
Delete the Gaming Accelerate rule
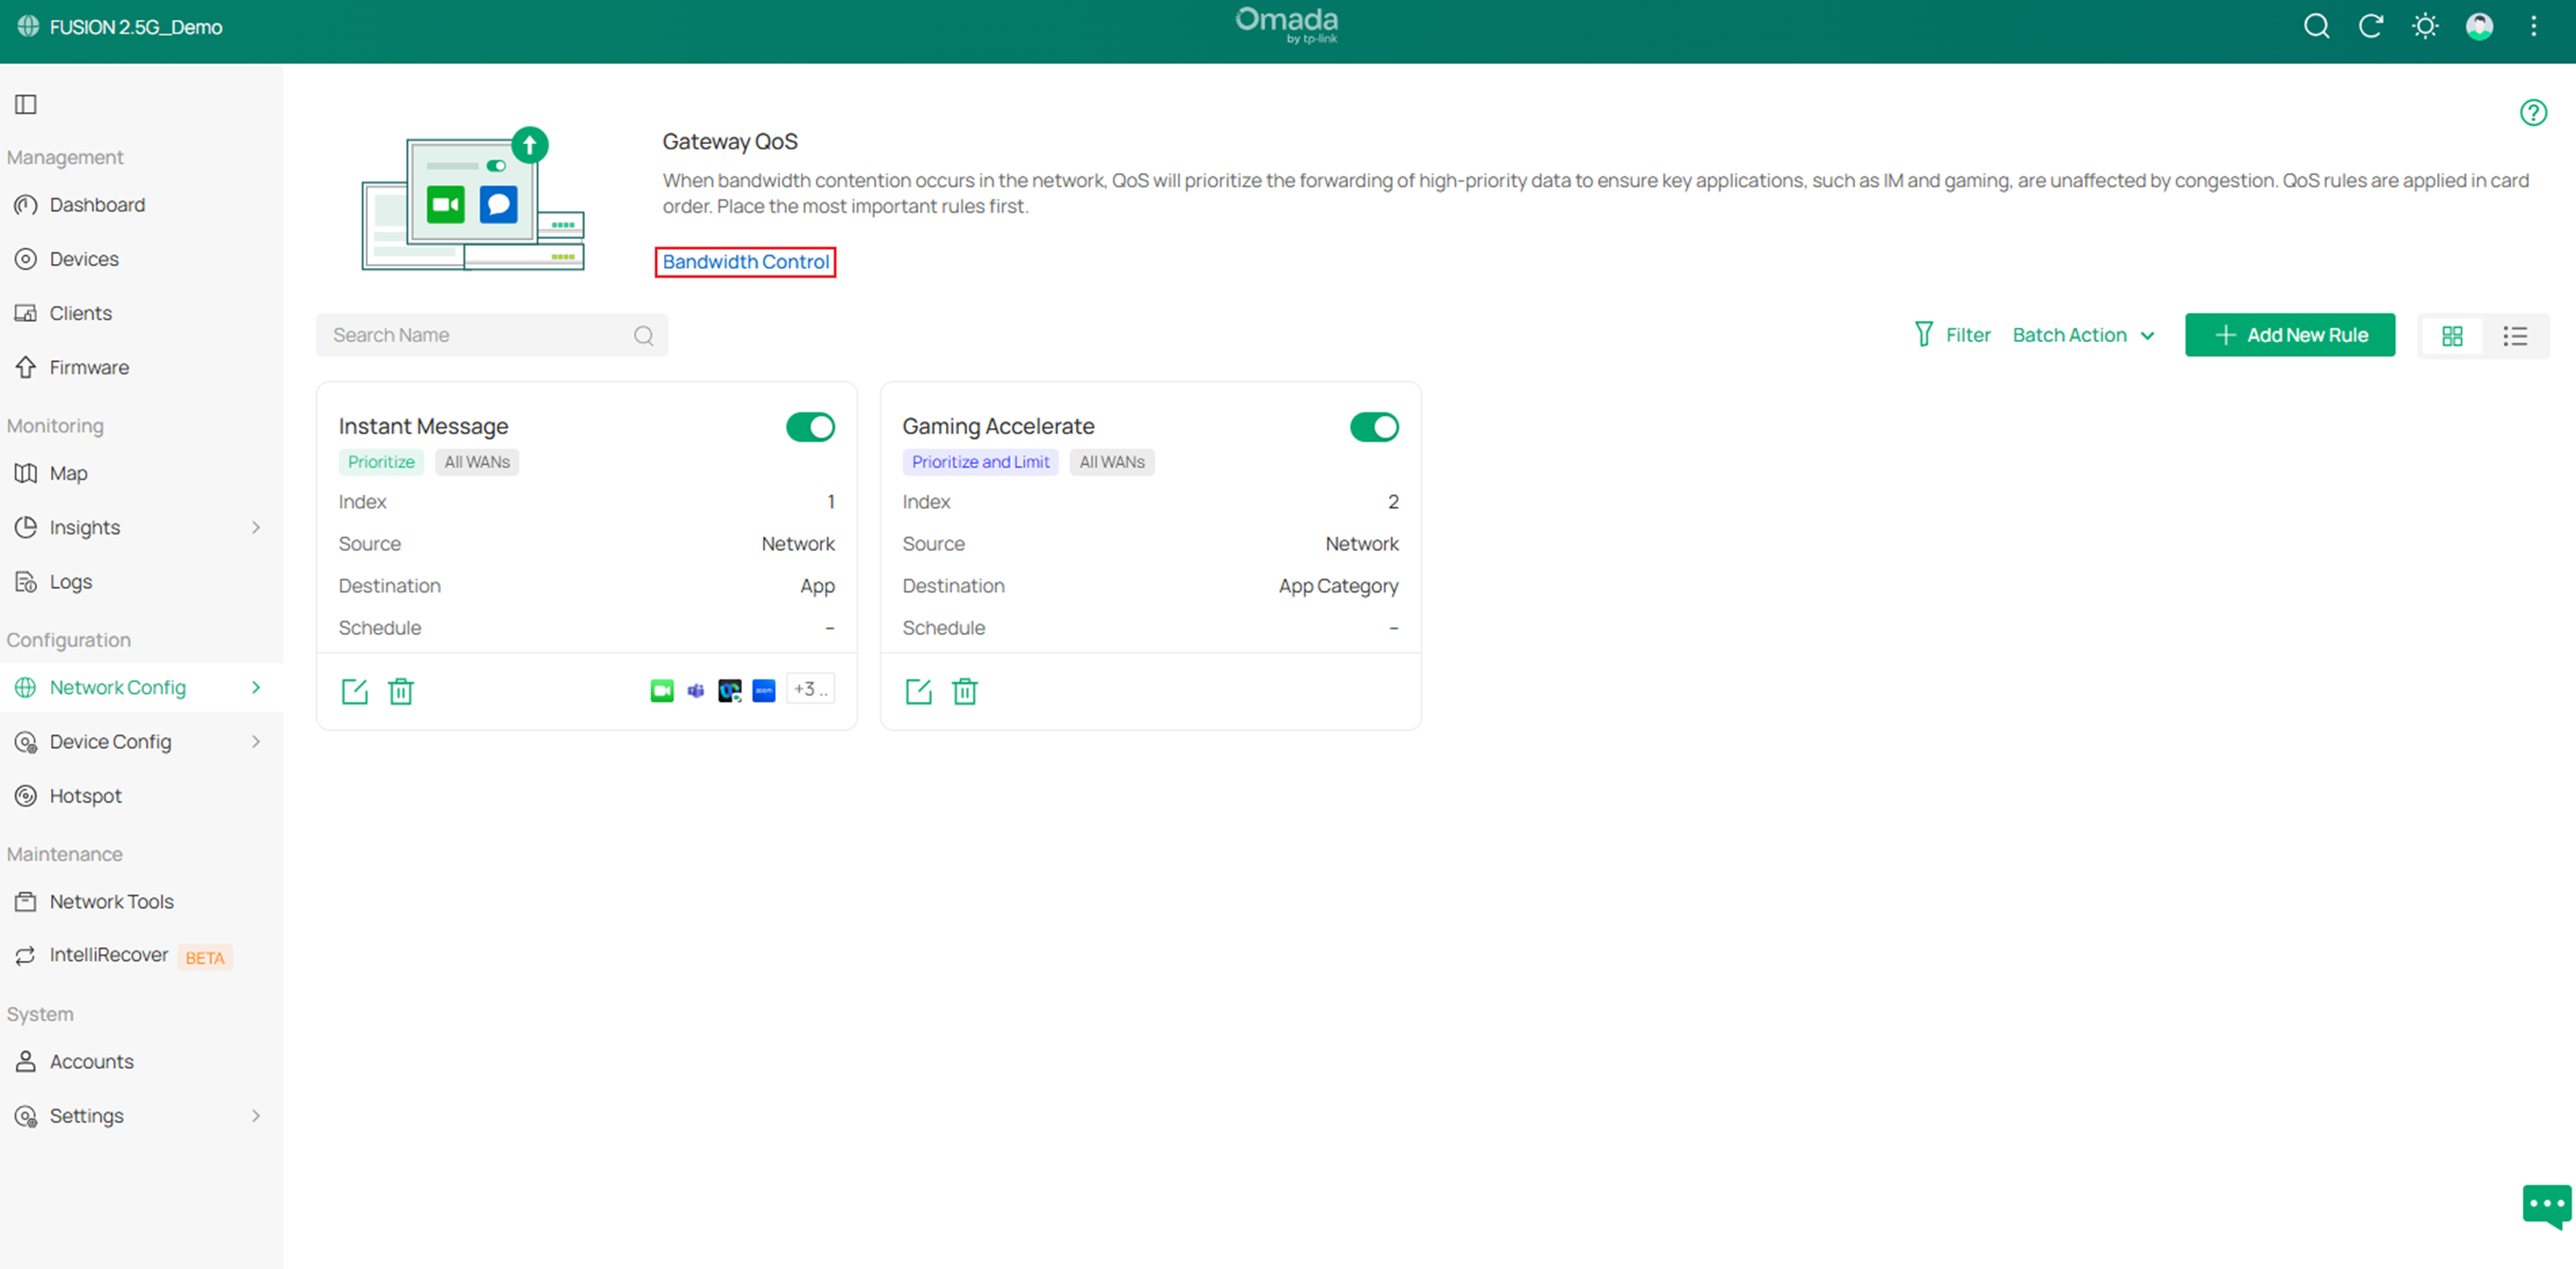(965, 691)
